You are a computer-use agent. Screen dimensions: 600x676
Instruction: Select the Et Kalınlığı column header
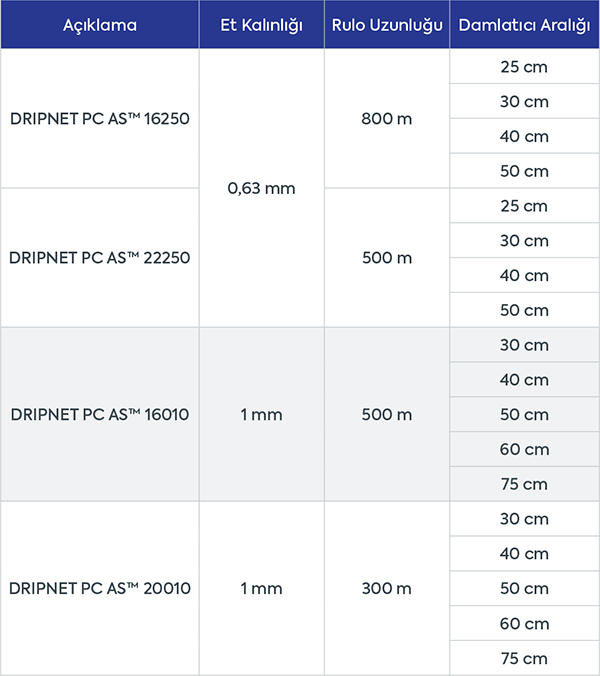click(261, 25)
